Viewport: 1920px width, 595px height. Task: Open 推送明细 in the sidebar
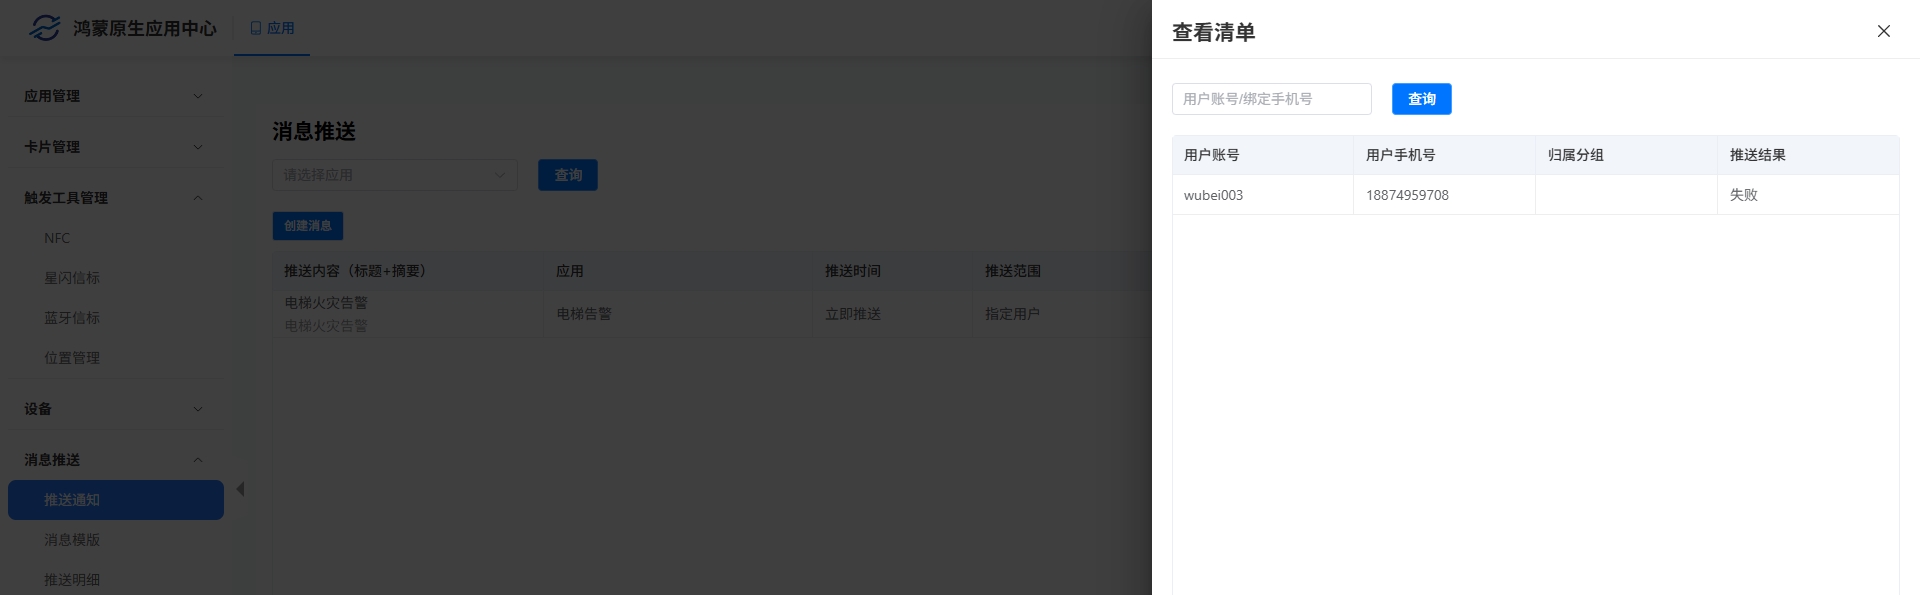[115, 580]
